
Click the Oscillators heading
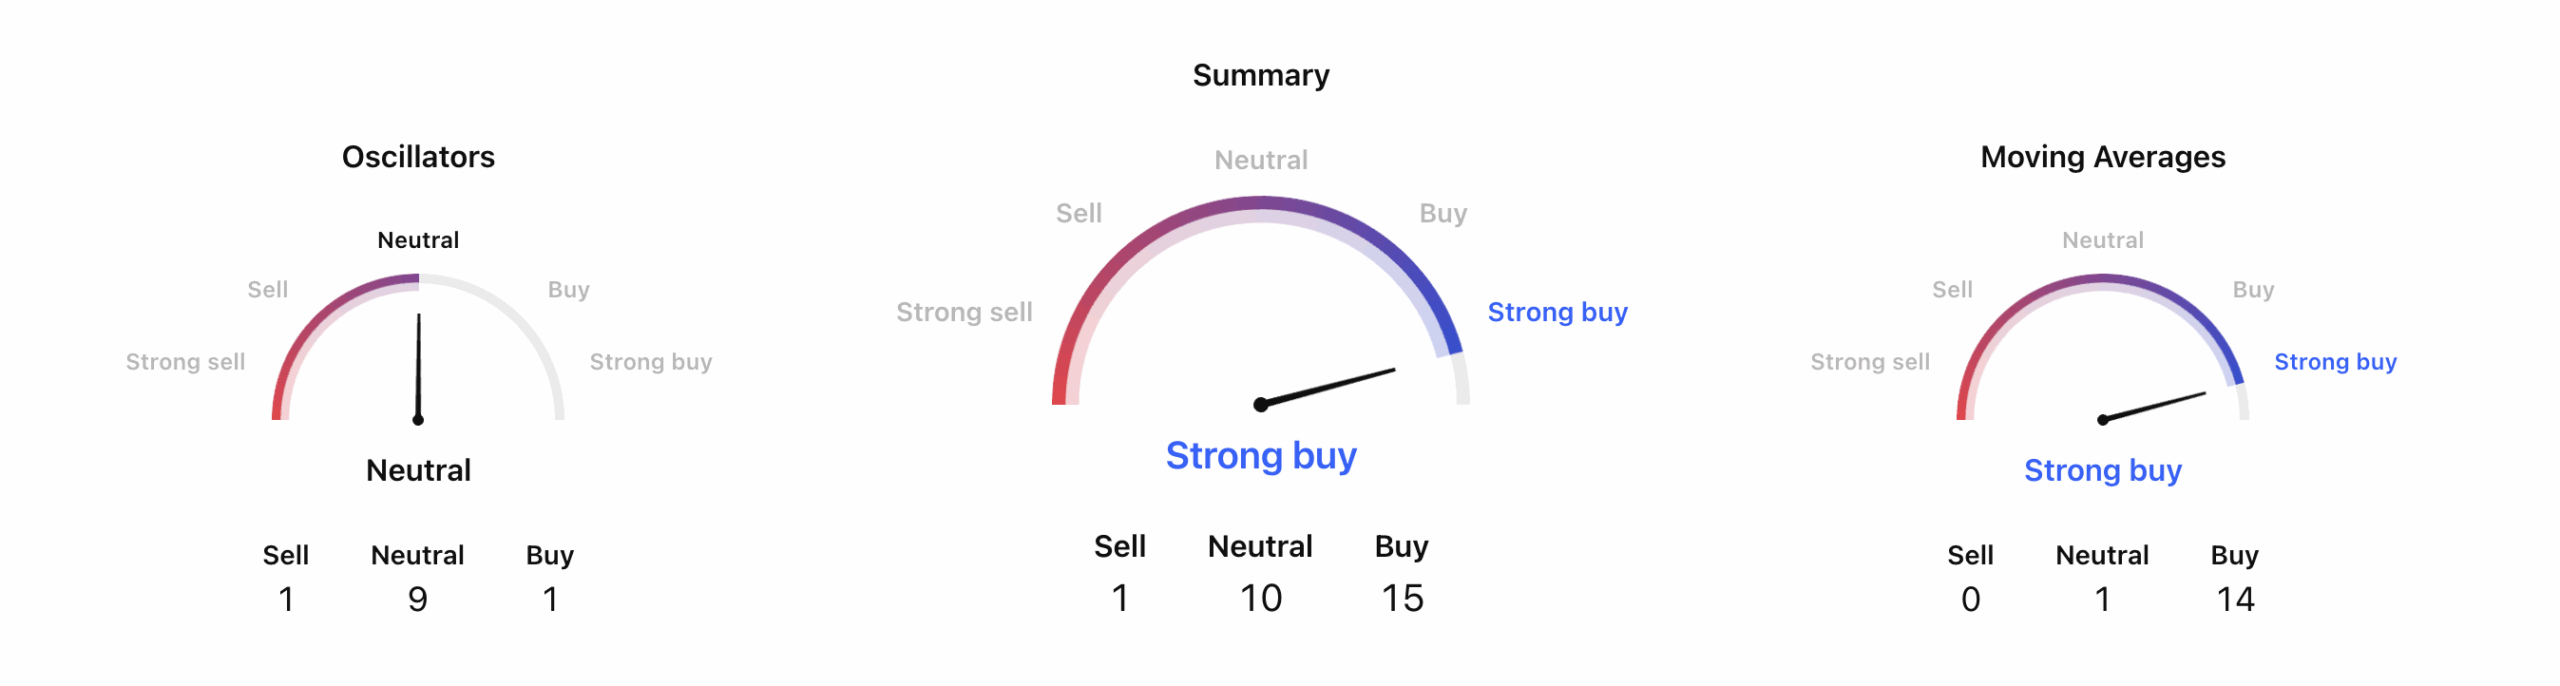[x=418, y=157]
